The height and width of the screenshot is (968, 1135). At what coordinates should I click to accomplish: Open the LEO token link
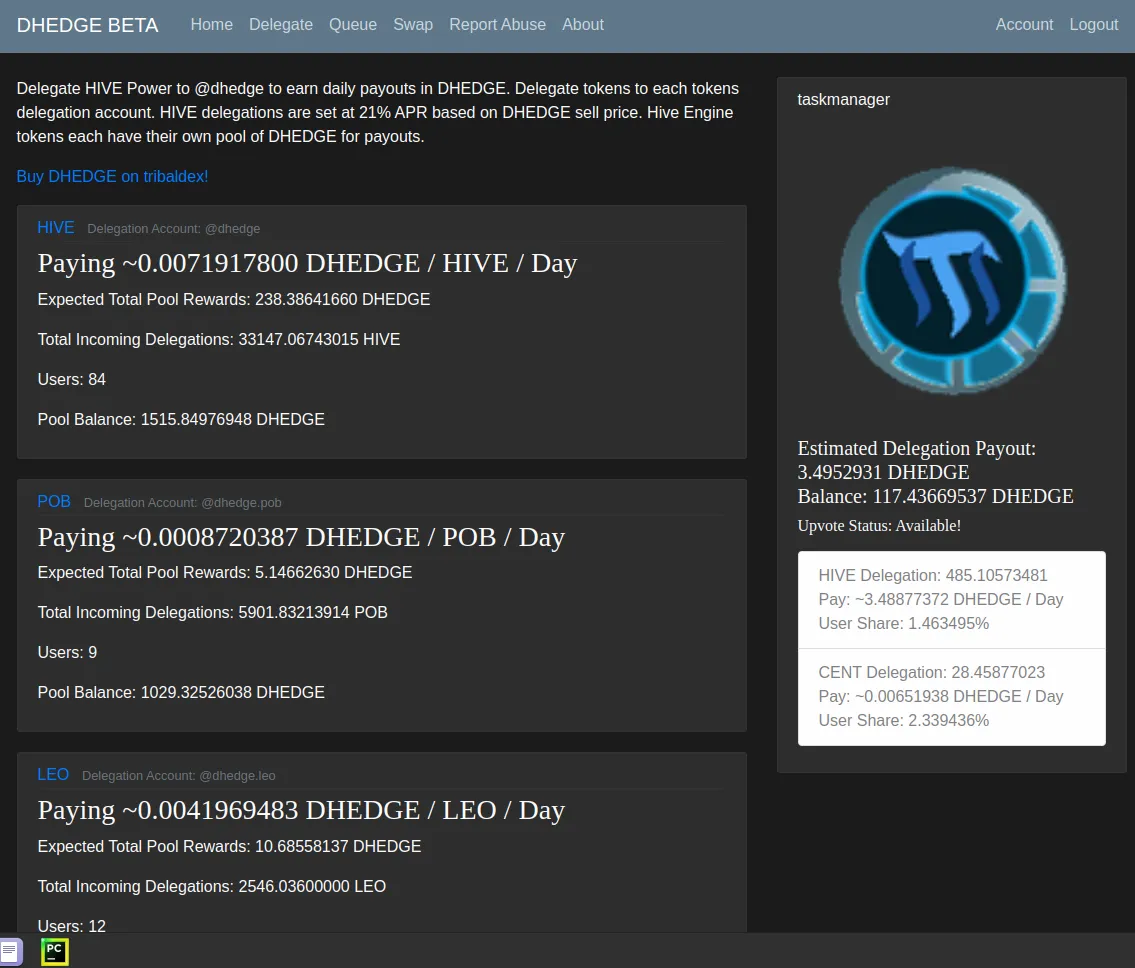(54, 775)
